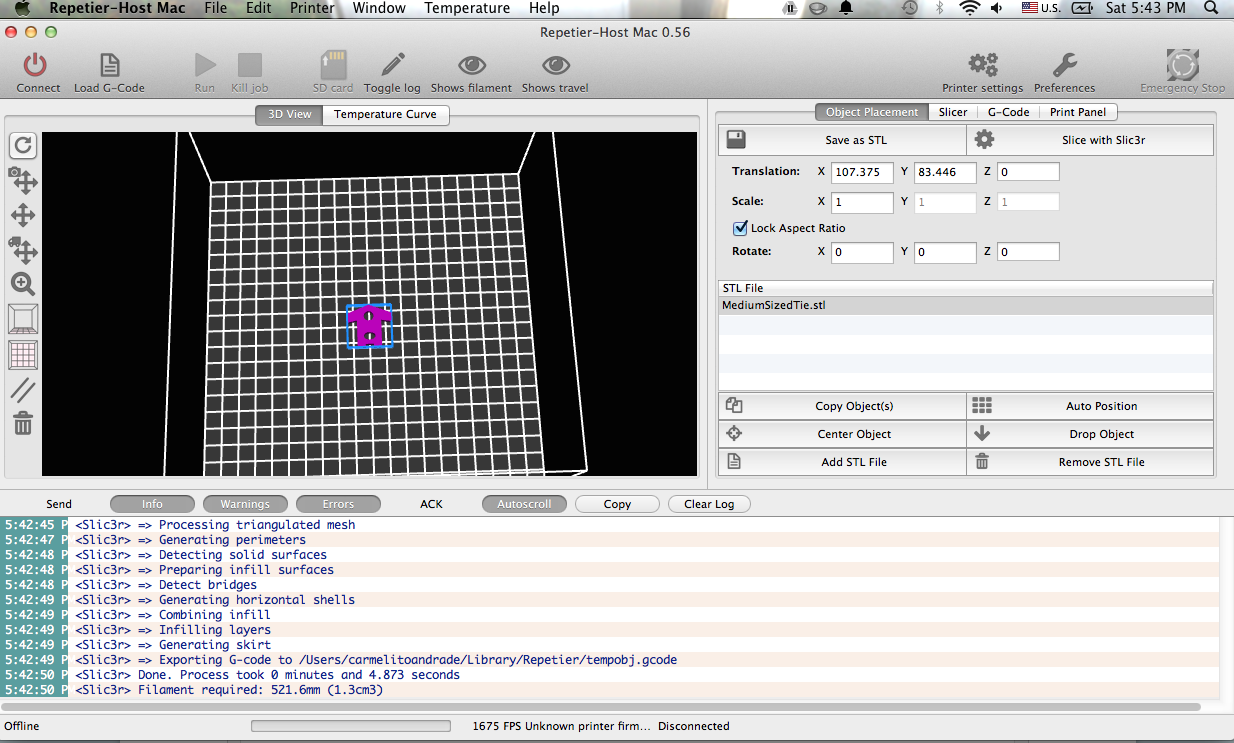The image size is (1234, 743).
Task: Switch to the 3D View tab
Action: point(289,114)
